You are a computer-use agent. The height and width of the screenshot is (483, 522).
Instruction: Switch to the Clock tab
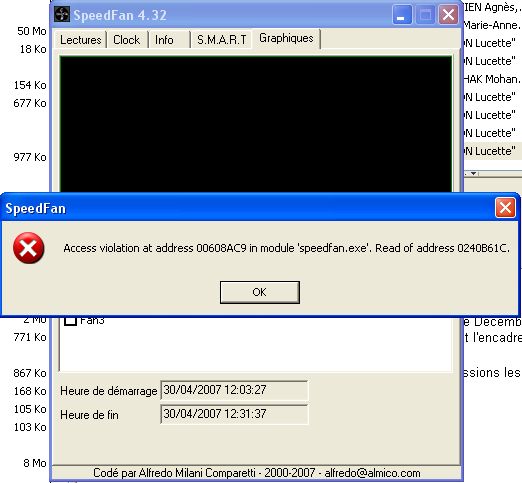point(127,40)
